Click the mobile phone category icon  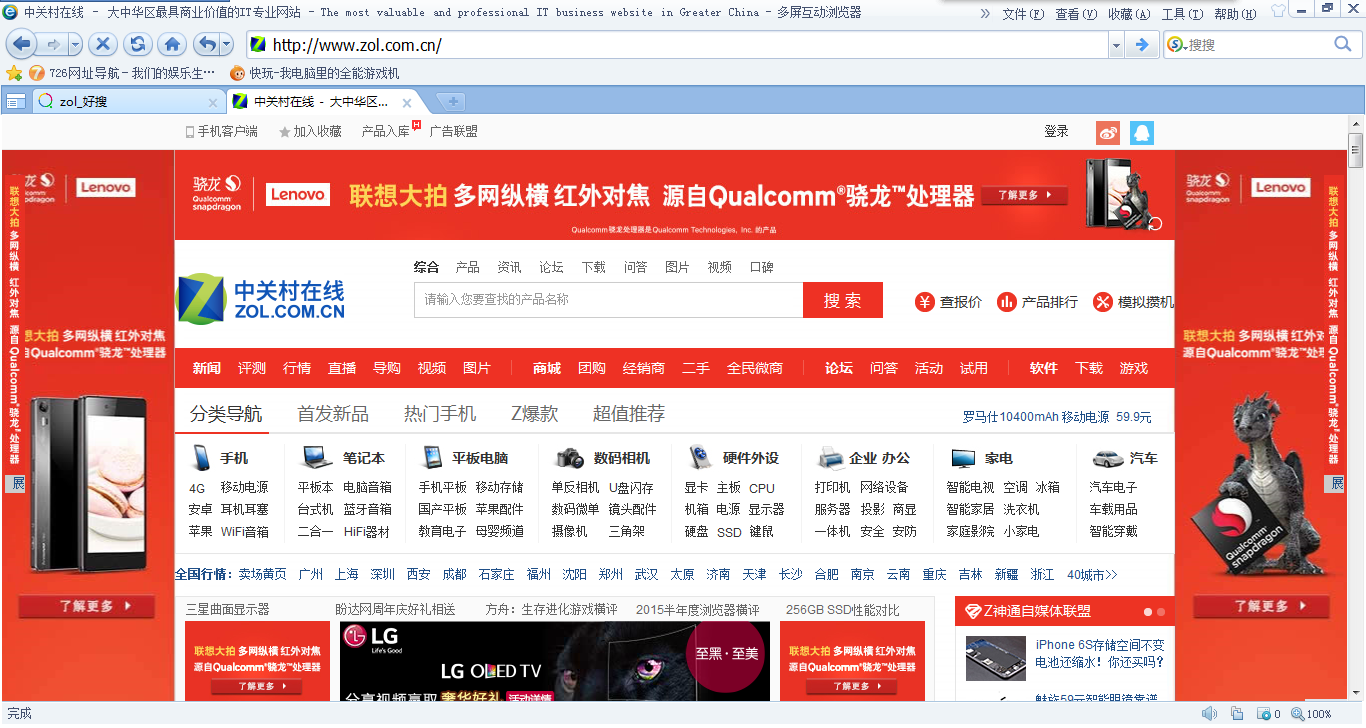(201, 458)
